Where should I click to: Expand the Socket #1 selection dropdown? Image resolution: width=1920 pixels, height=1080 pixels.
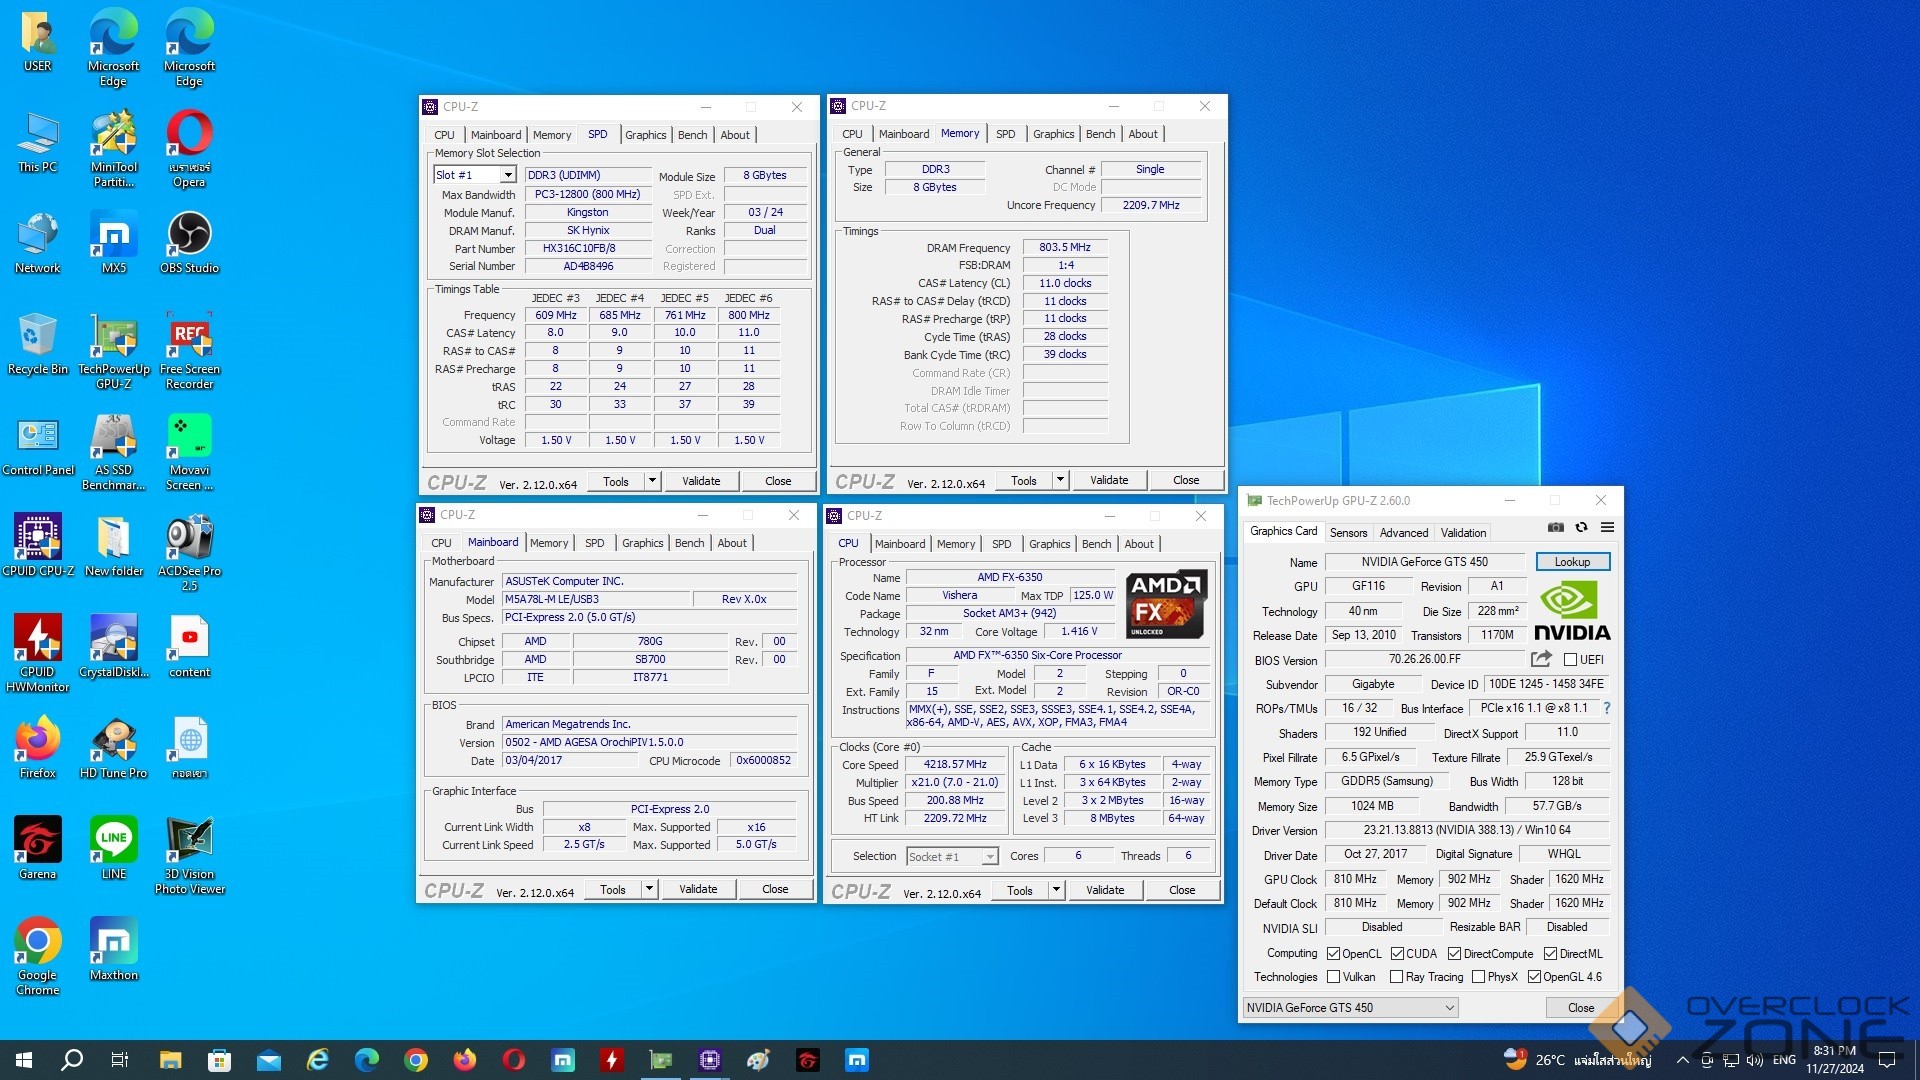click(x=989, y=857)
